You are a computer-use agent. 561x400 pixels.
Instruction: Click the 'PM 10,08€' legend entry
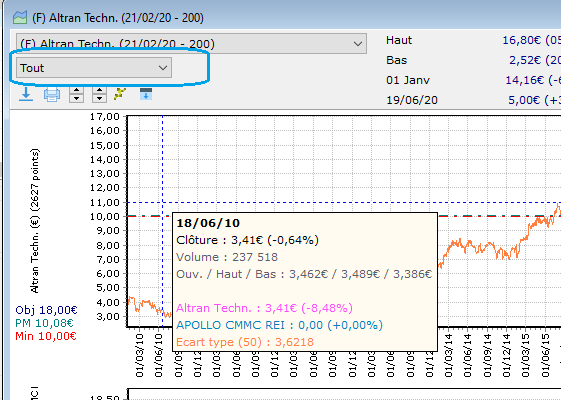tap(44, 323)
